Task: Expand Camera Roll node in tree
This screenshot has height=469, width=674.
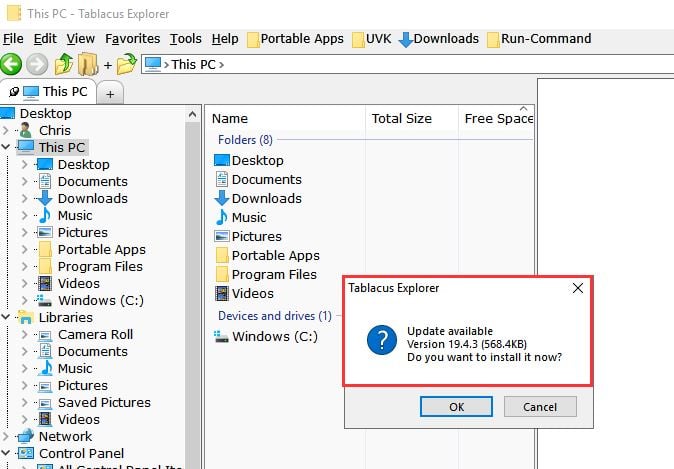Action: pyautogui.click(x=25, y=334)
